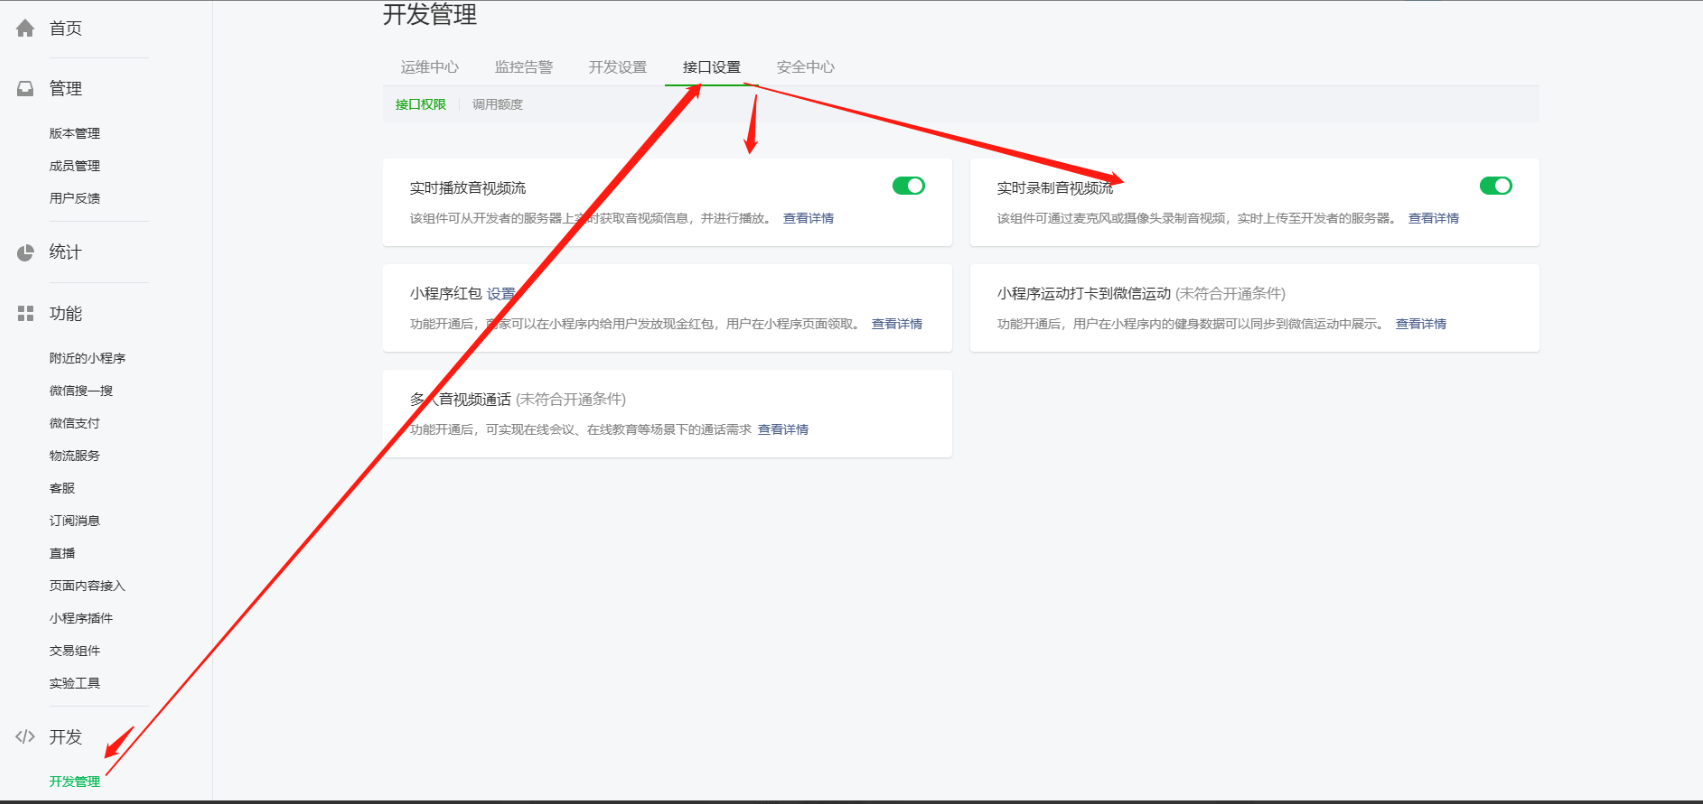Open 统计 section in sidebar
The width and height of the screenshot is (1703, 804).
(x=66, y=252)
